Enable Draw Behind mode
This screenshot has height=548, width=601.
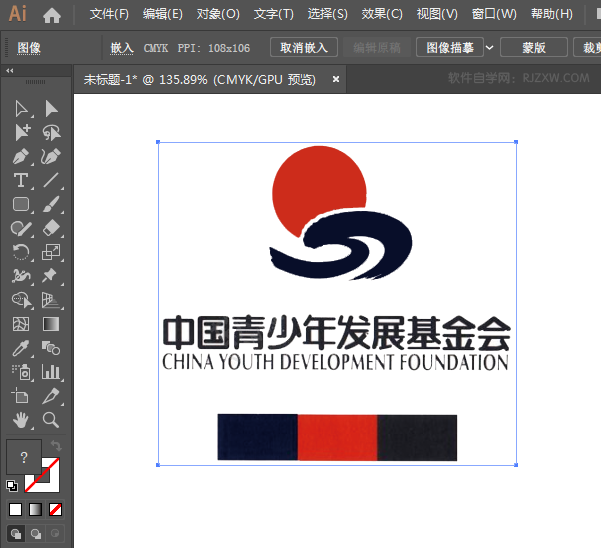pos(36,533)
